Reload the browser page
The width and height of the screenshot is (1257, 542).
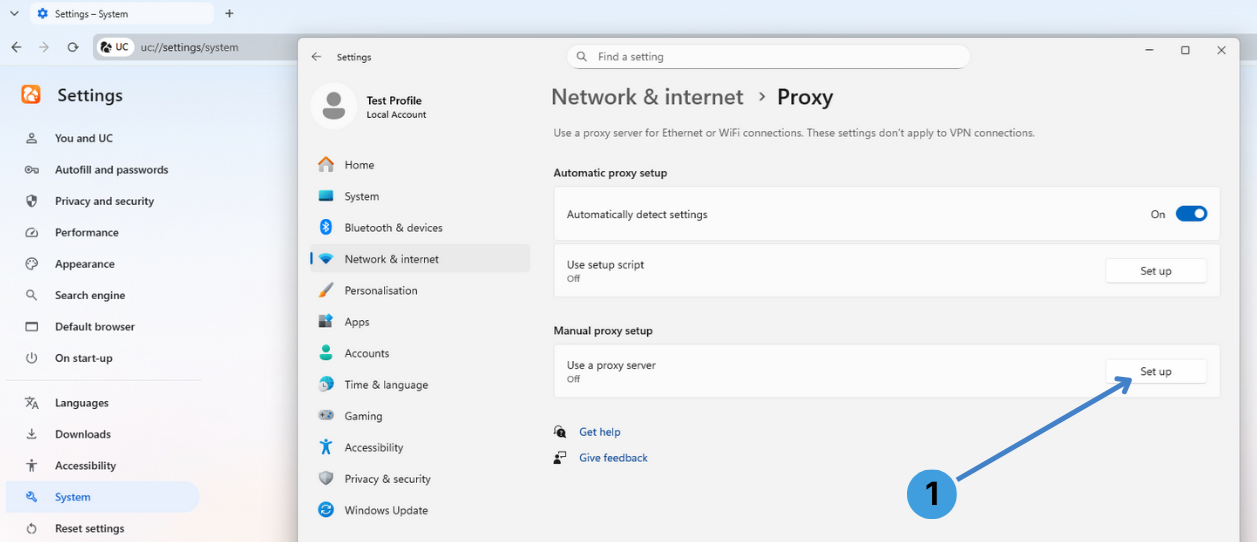coord(73,47)
